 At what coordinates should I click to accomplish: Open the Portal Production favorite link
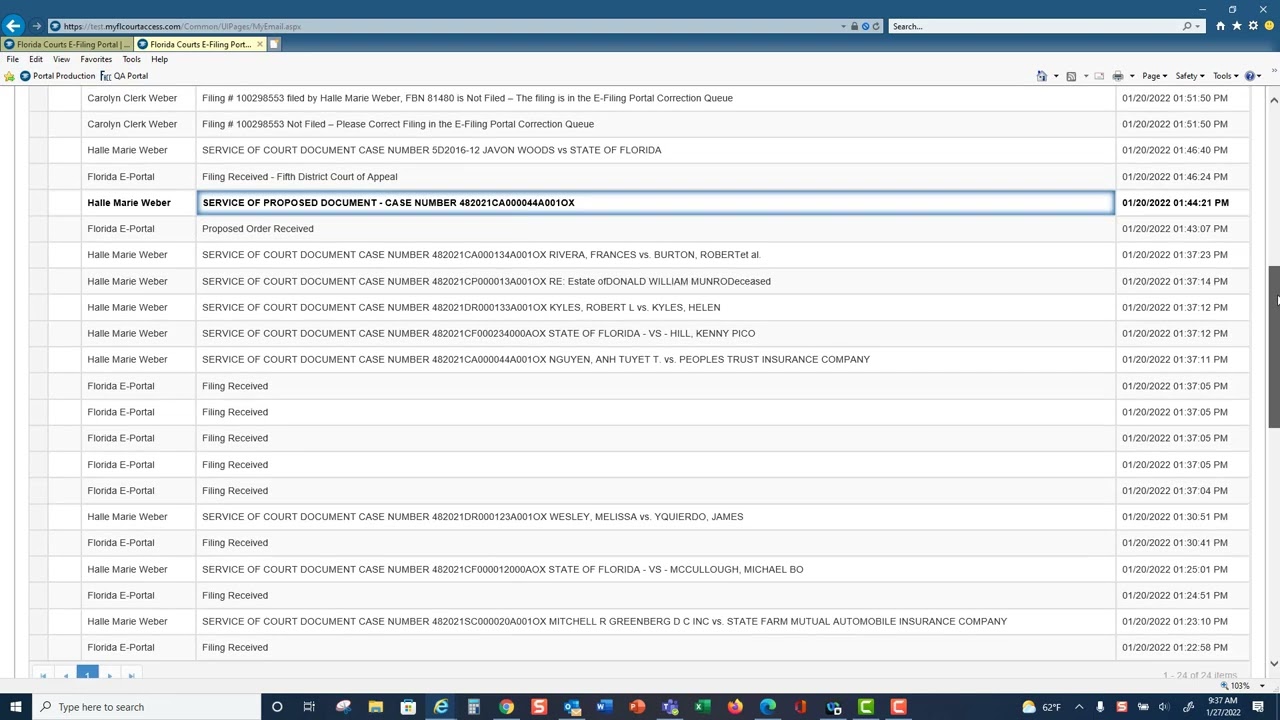[58, 76]
